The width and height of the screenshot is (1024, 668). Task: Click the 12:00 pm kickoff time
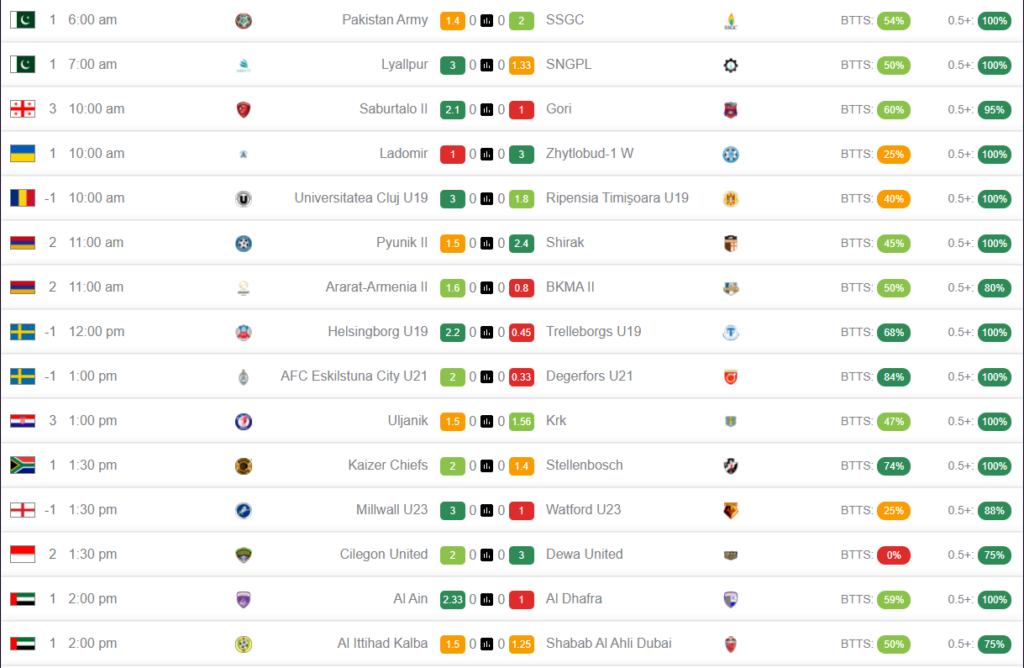pos(97,332)
